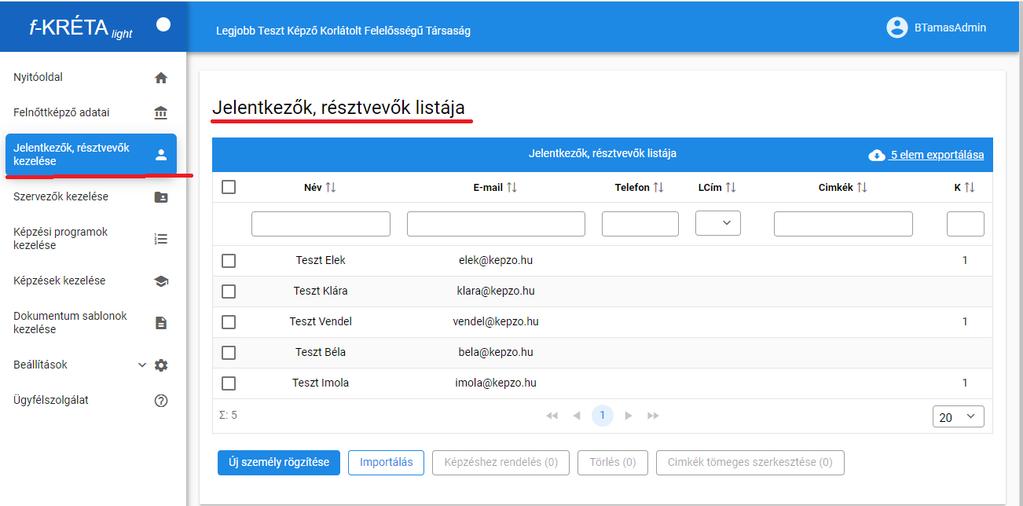Viewport: 1023px width, 506px height.
Task: Click the person icon in Jelentkezők menu item
Action: point(161,155)
